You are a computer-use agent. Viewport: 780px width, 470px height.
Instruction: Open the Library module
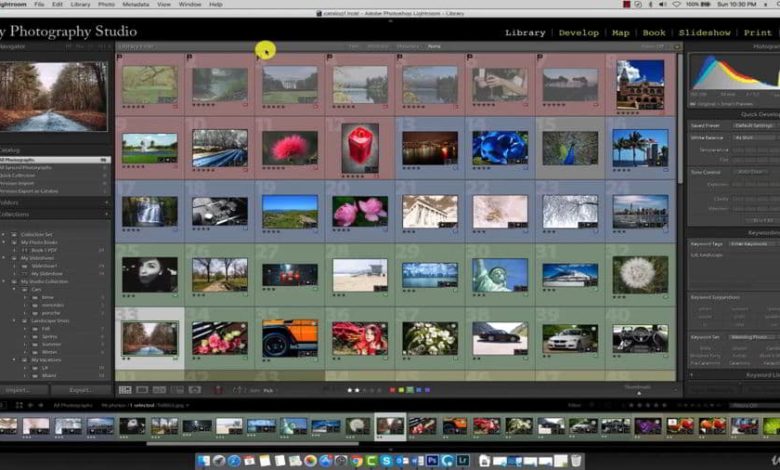[x=525, y=33]
